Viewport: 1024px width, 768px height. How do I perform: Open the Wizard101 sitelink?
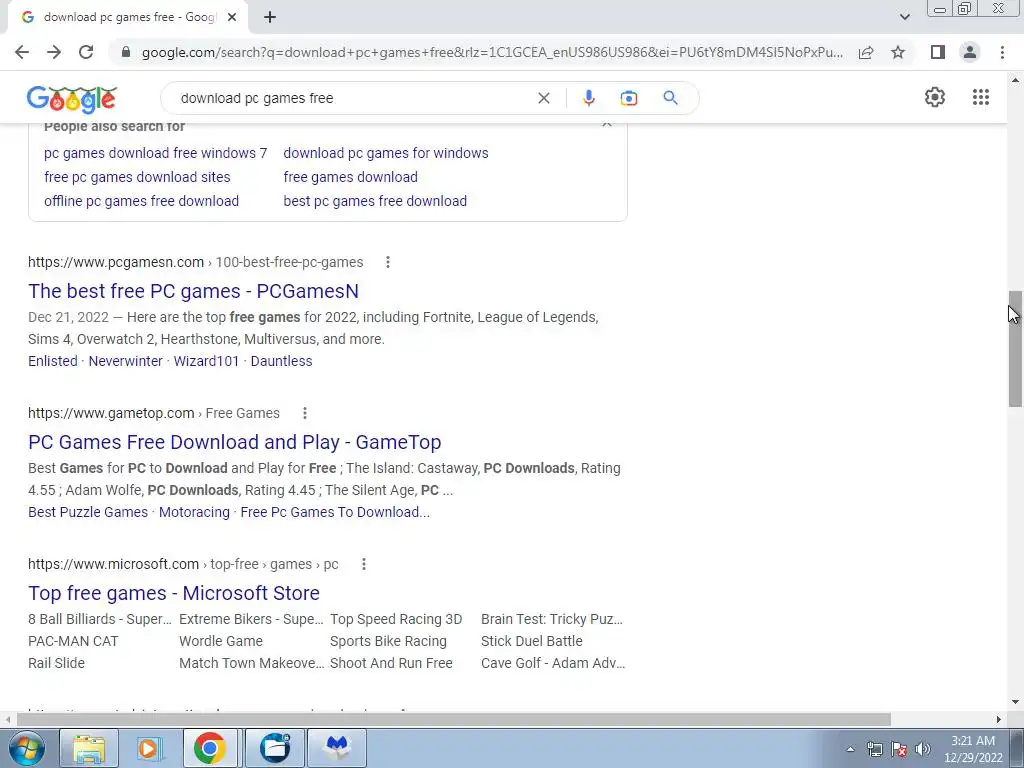point(206,361)
